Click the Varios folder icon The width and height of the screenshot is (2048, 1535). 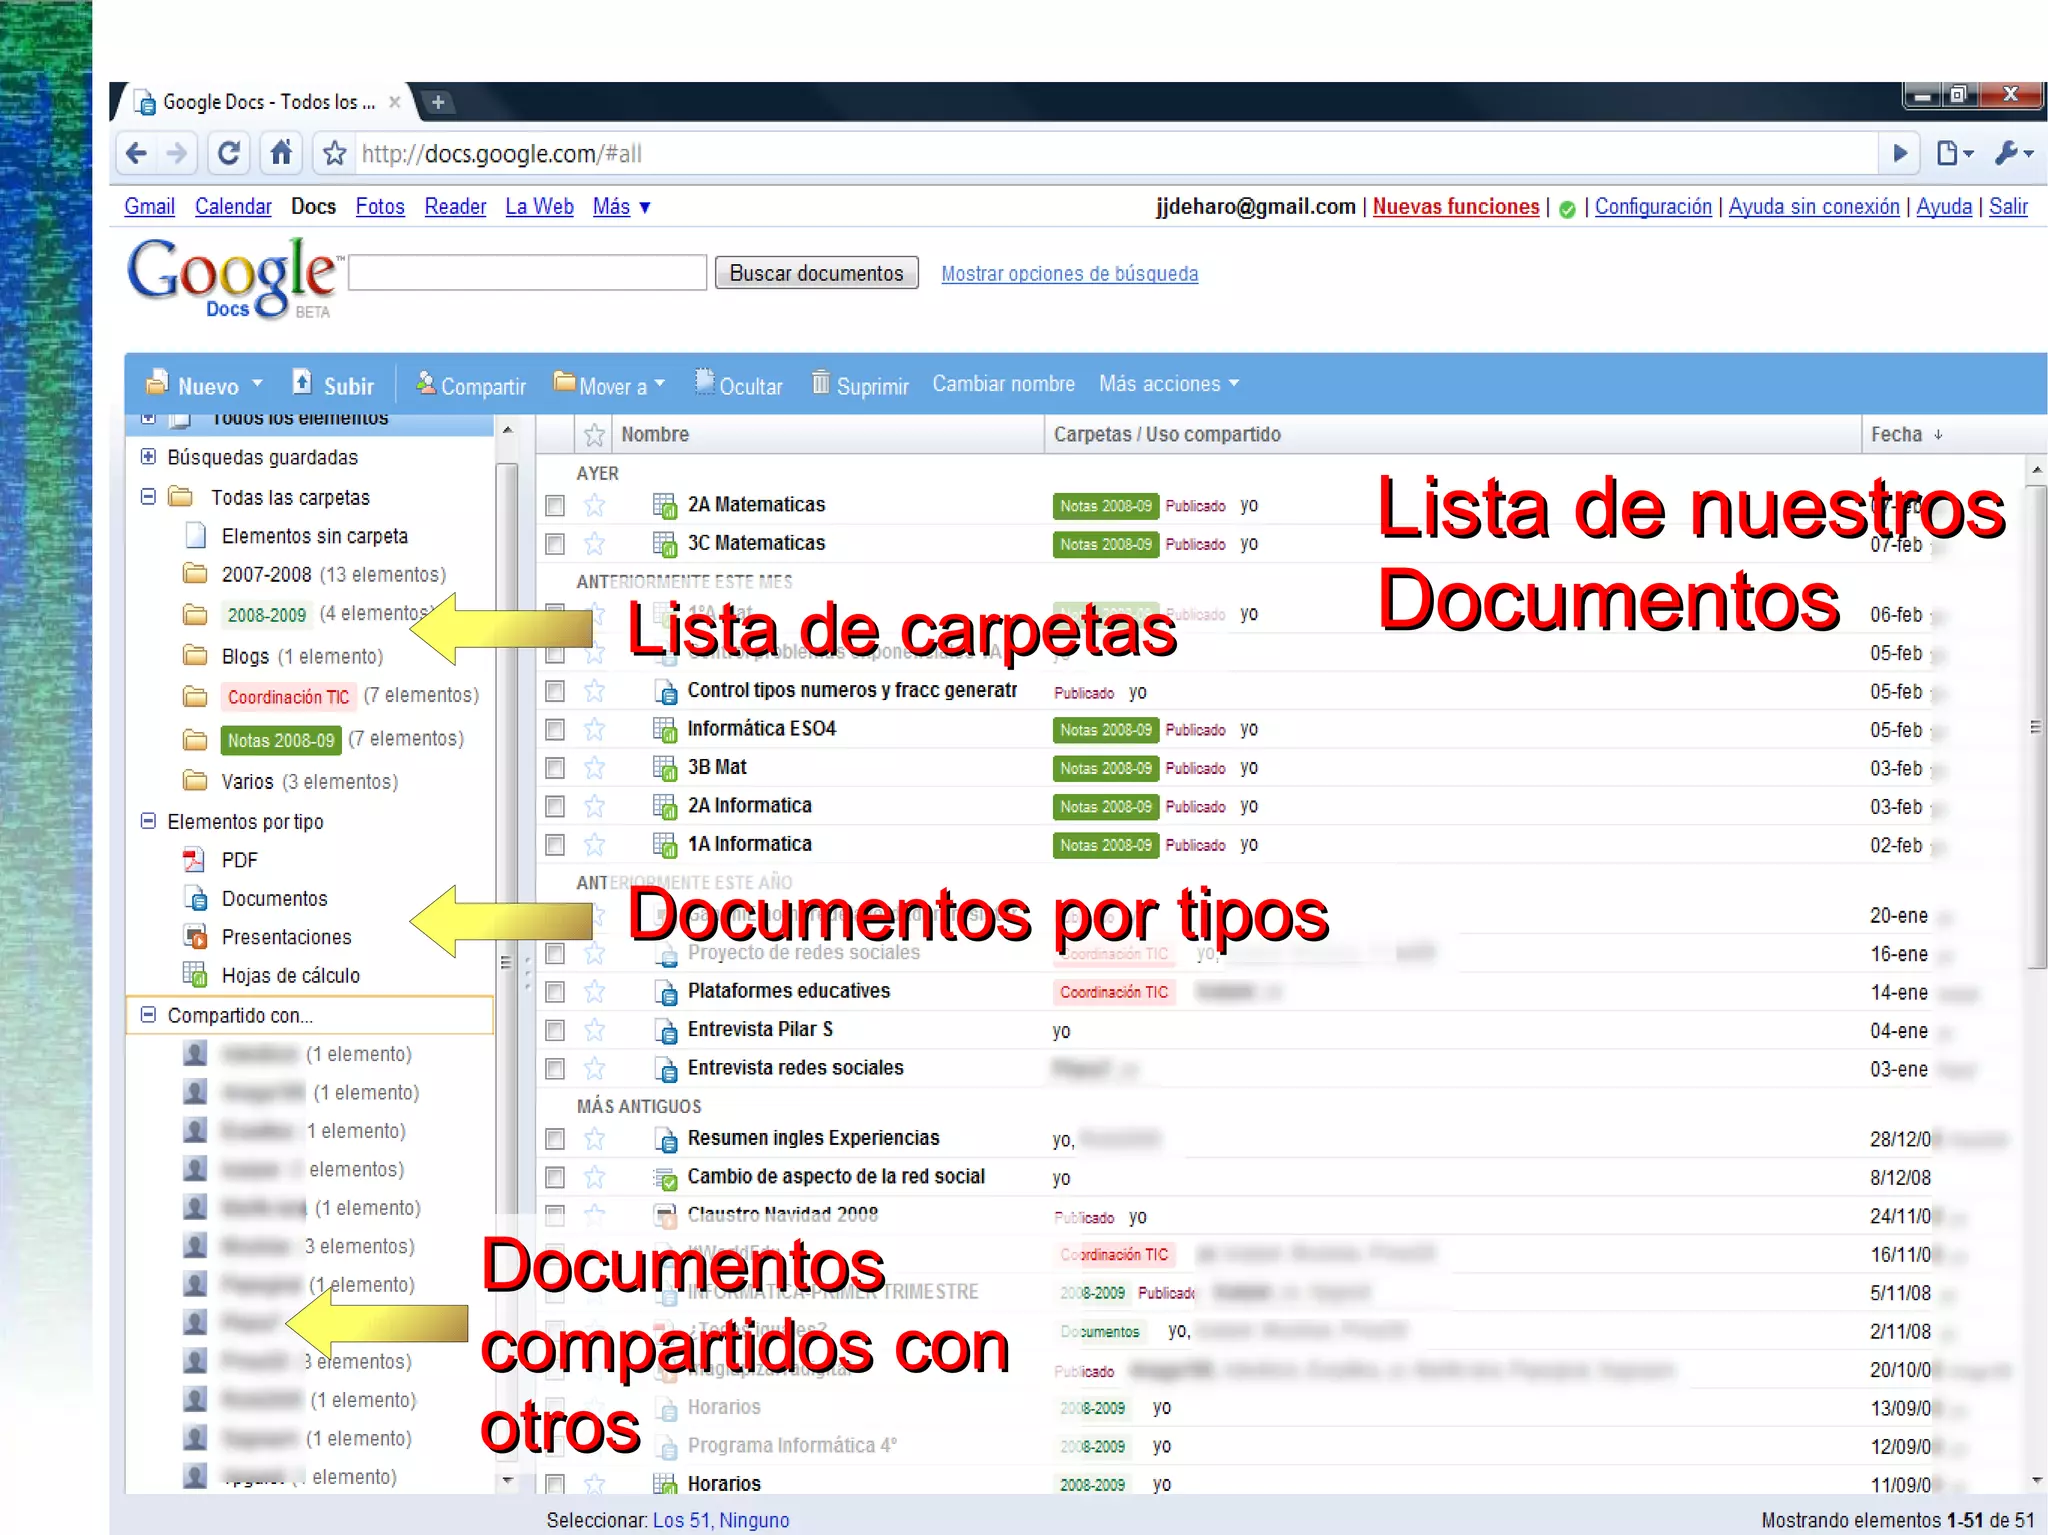(x=195, y=780)
